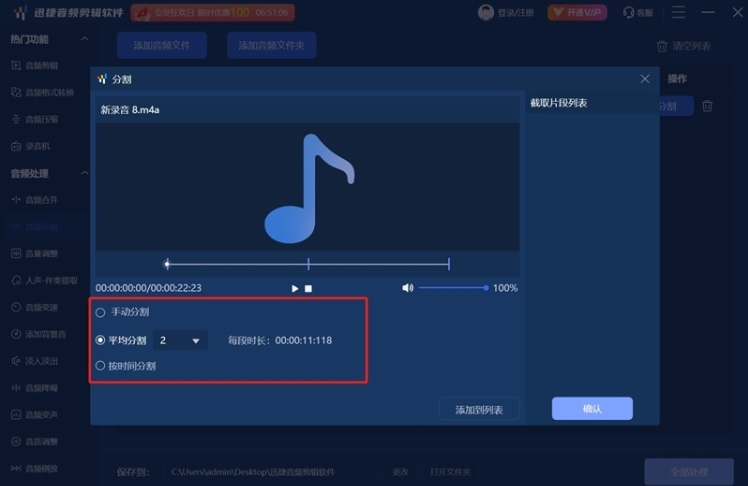Open the segment count dropdown showing 2
The width and height of the screenshot is (748, 486).
tap(180, 340)
